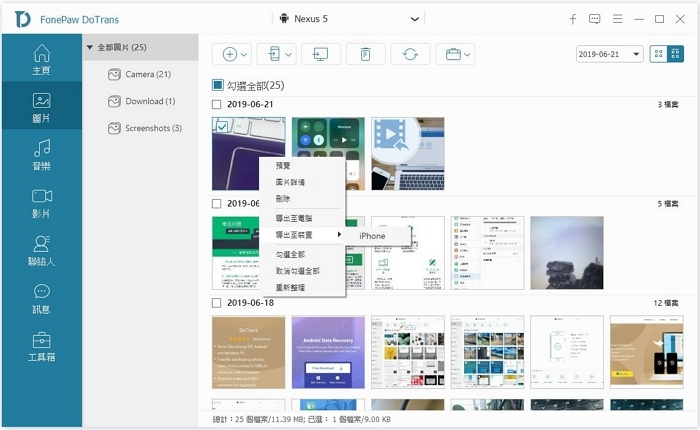Click the 12 檔案 count label
This screenshot has width=700, height=430.
[666, 303]
